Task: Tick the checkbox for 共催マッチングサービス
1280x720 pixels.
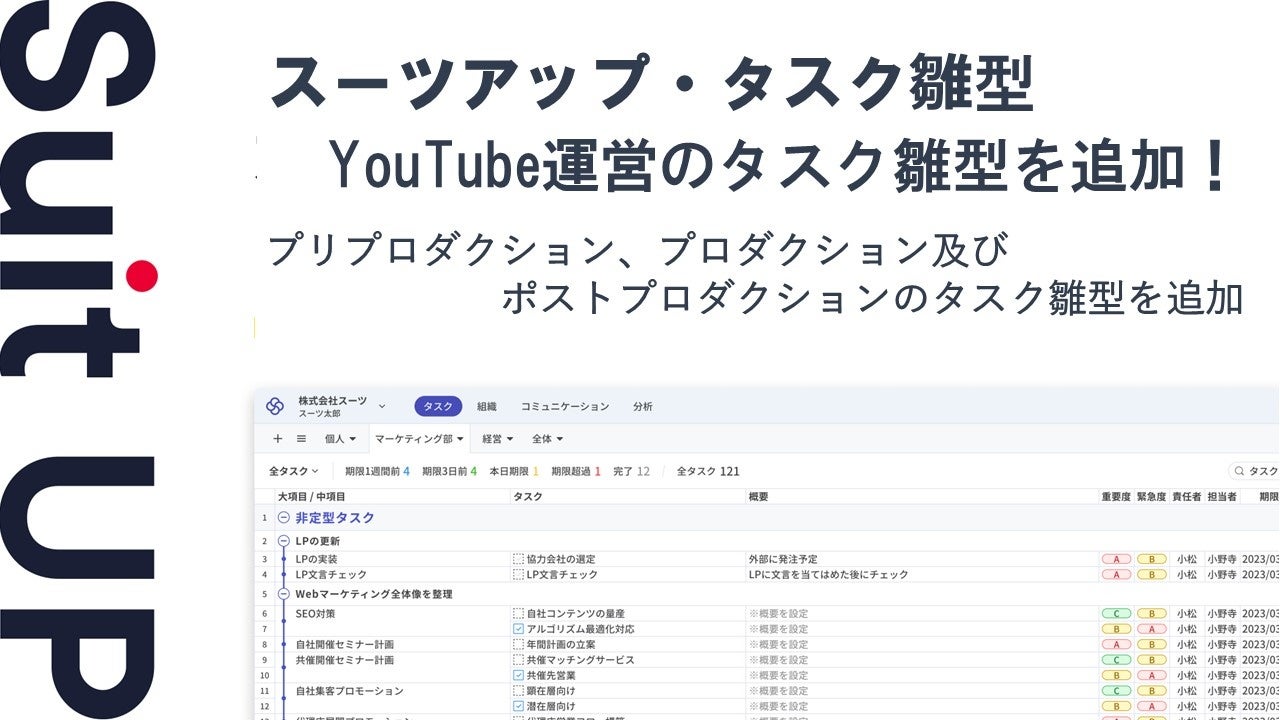Action: coord(518,660)
